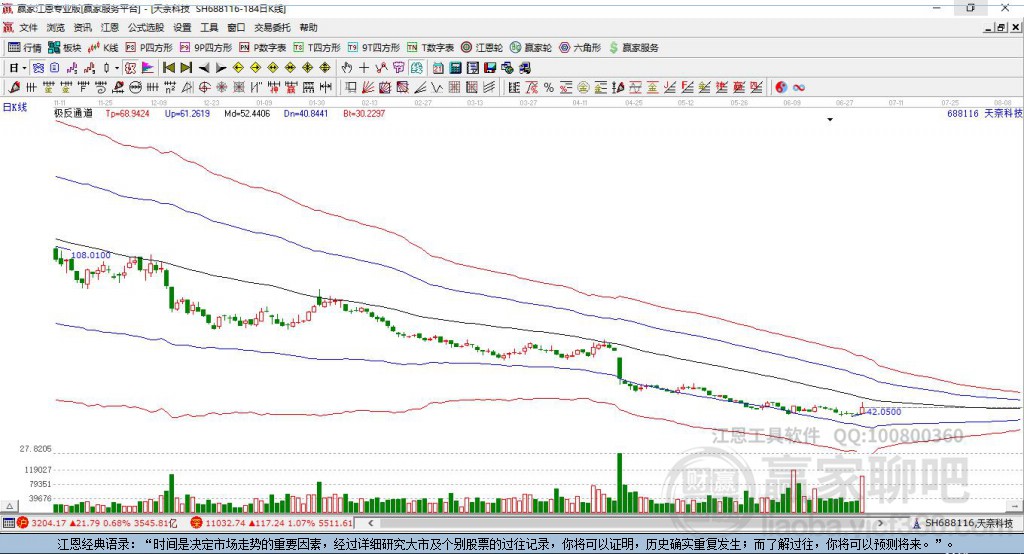Open the 9T四方形 tool
1024x554 pixels.
pos(373,48)
